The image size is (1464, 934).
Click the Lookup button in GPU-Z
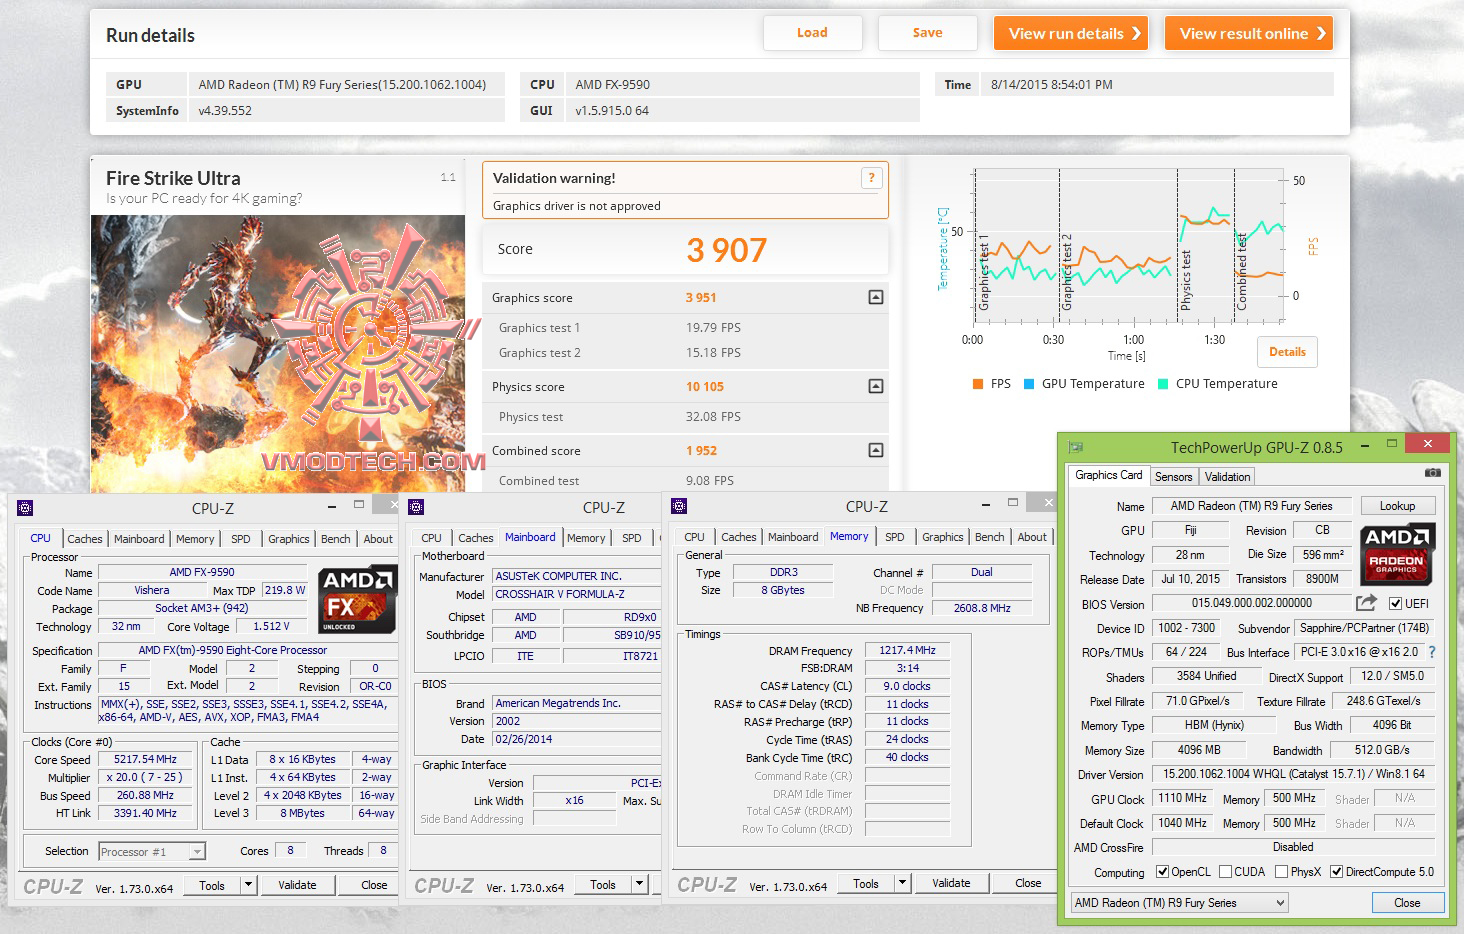(x=1397, y=506)
